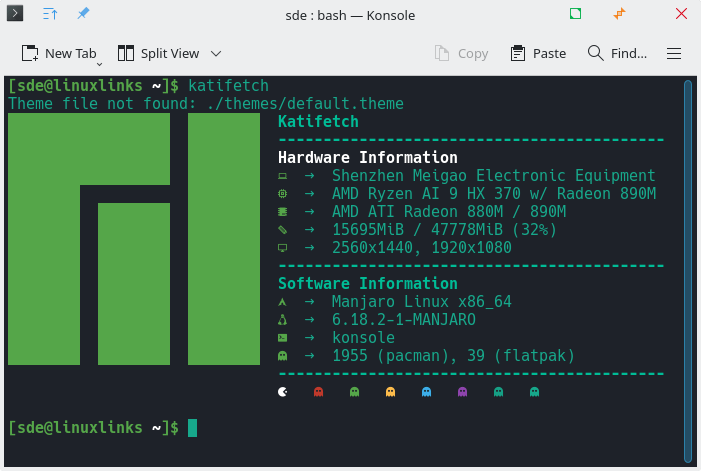Expand the Split View dropdown chevron

(216, 53)
